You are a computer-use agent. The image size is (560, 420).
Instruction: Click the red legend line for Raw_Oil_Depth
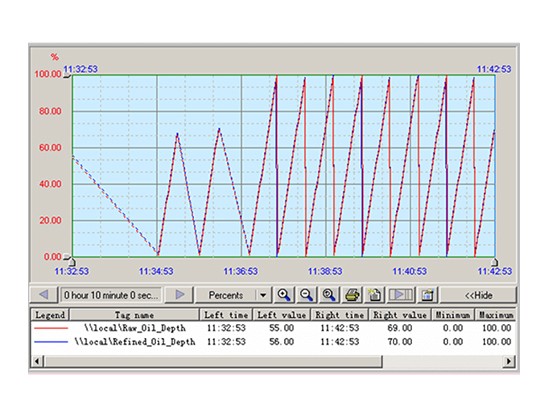point(51,328)
